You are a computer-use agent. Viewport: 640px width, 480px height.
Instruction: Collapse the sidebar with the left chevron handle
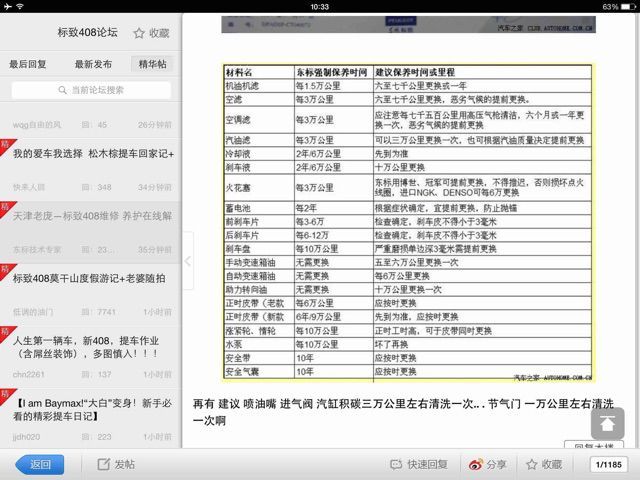coord(188,261)
